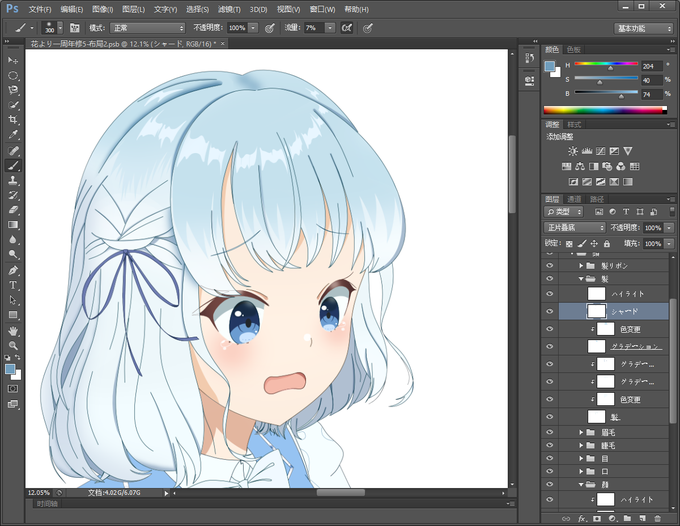
Task: Select the Elliptical Marquee tool
Action: click(13, 75)
